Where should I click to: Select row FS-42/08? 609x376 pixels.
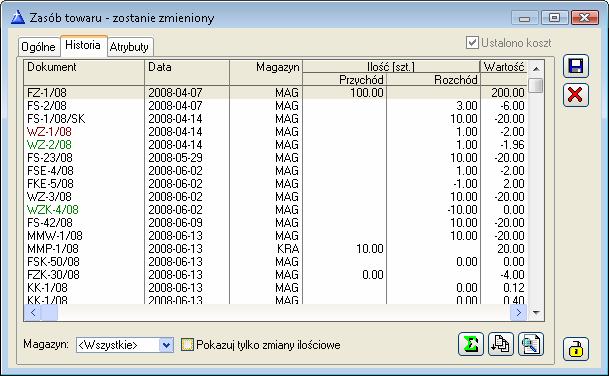[x=274, y=223]
